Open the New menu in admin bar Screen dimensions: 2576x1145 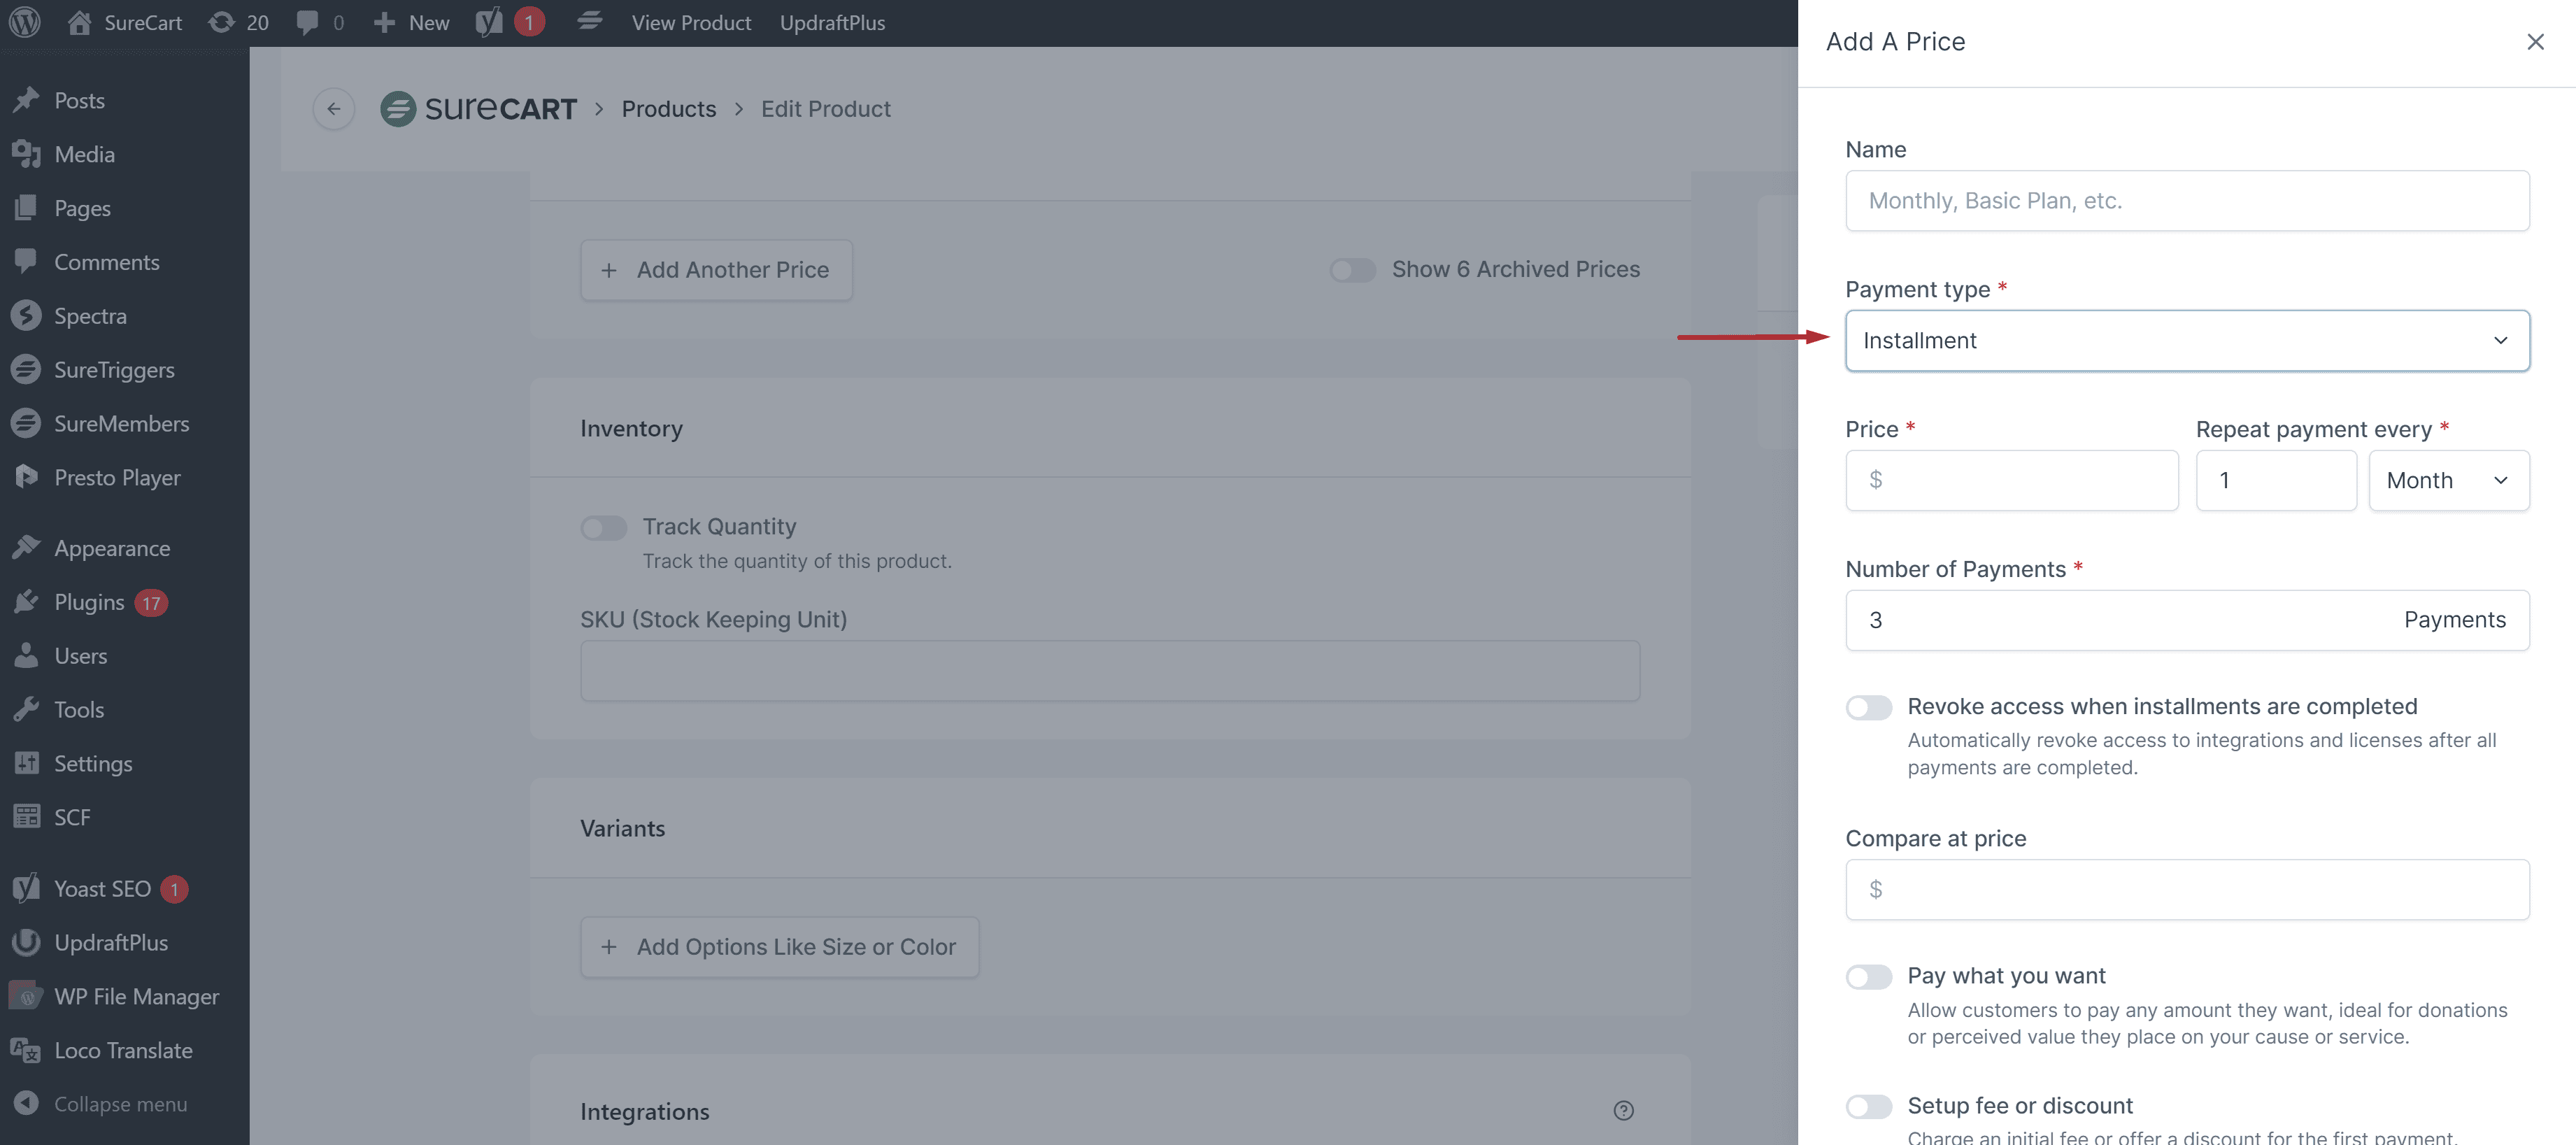point(411,22)
